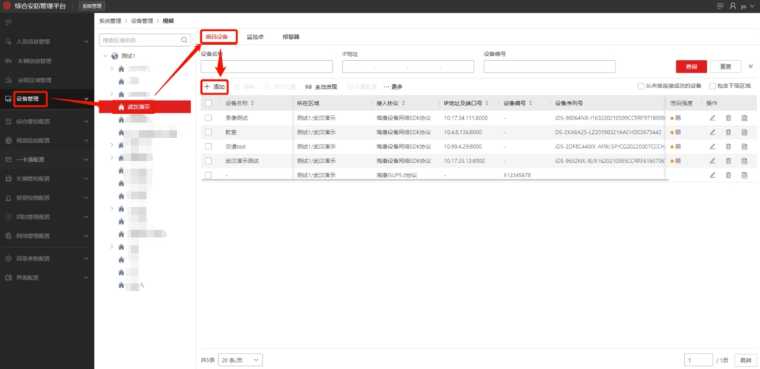Open details document for X12345678 row
This screenshot has height=369, width=760.
pyautogui.click(x=744, y=175)
